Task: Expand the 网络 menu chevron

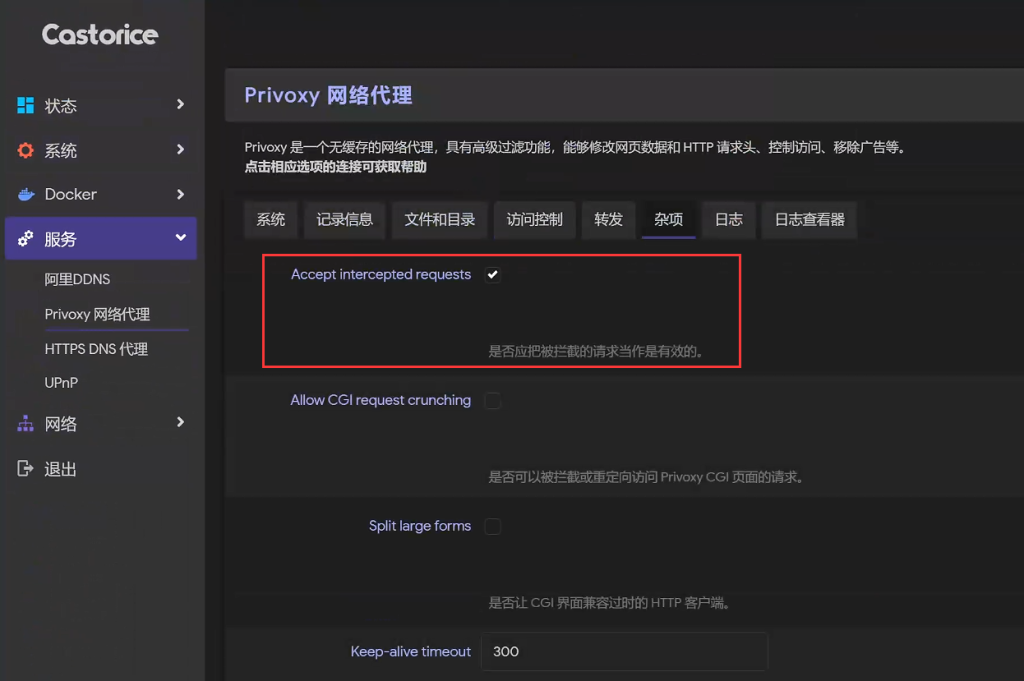Action: (180, 423)
